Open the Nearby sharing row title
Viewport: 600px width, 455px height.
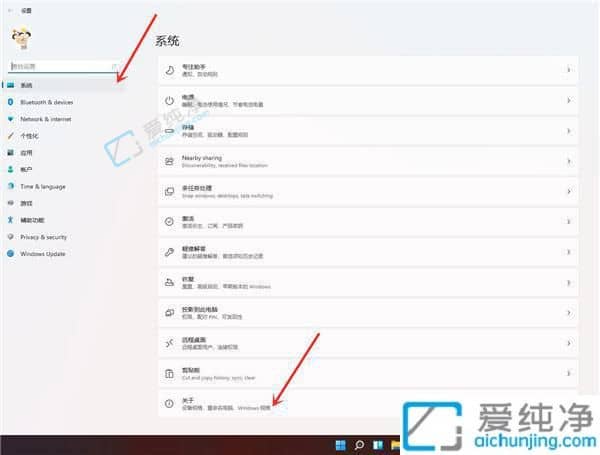(x=202, y=158)
